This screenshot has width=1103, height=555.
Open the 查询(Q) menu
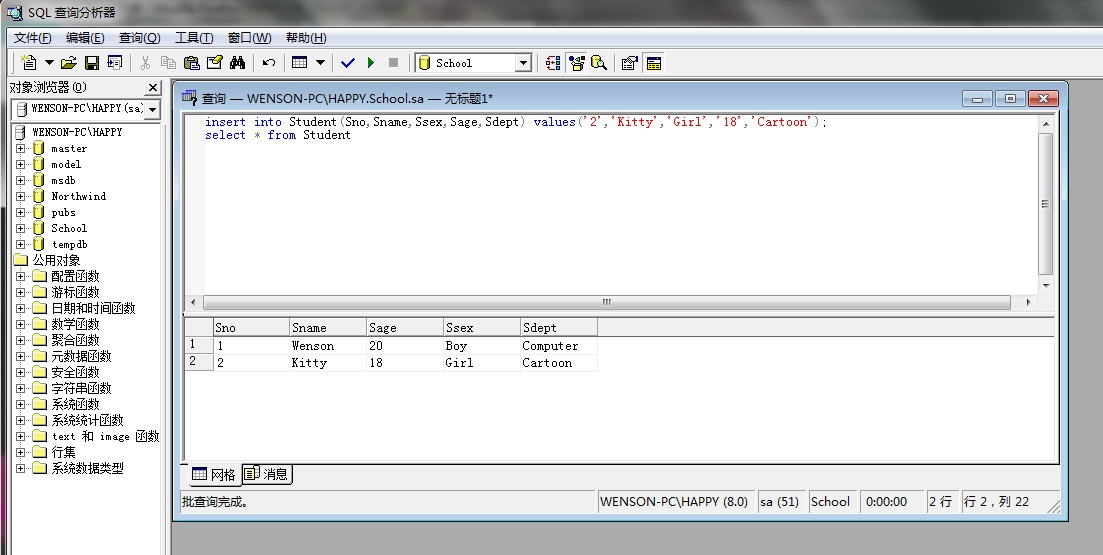[139, 38]
